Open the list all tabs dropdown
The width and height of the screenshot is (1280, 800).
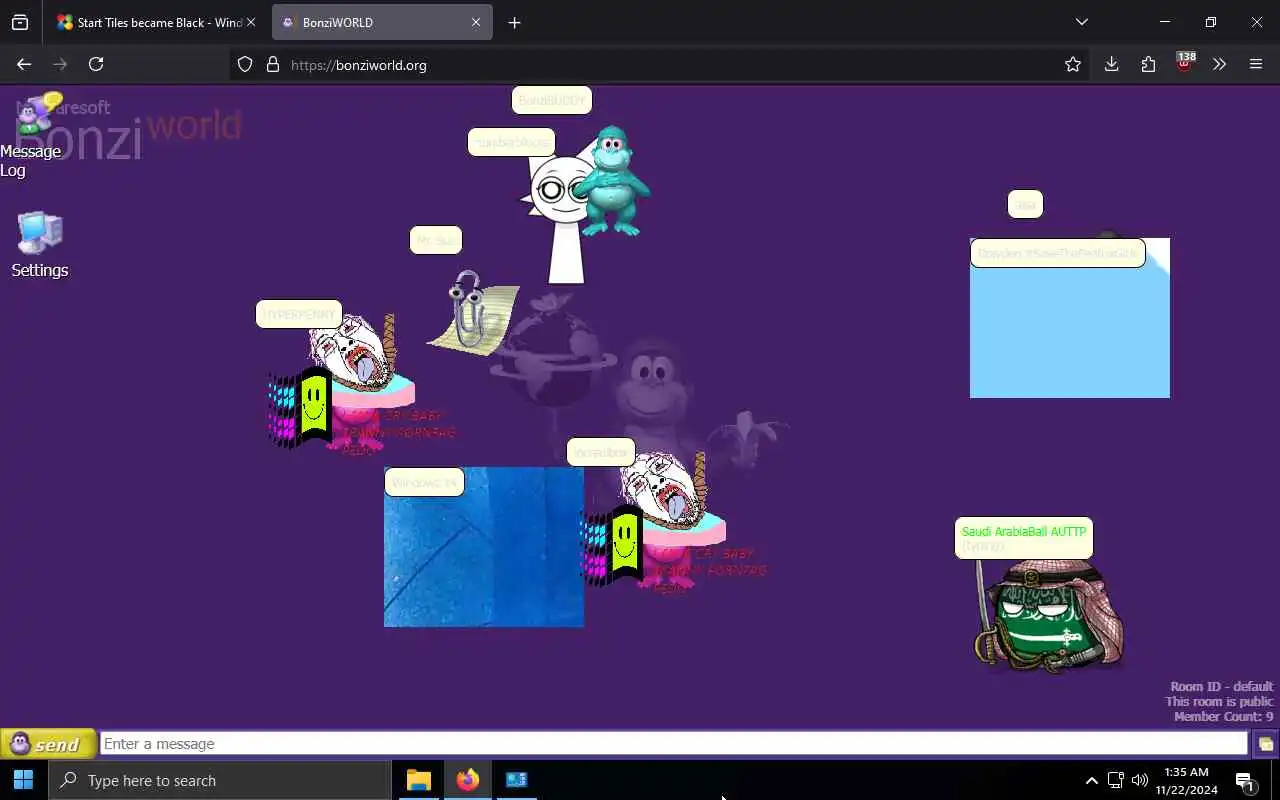(1081, 22)
